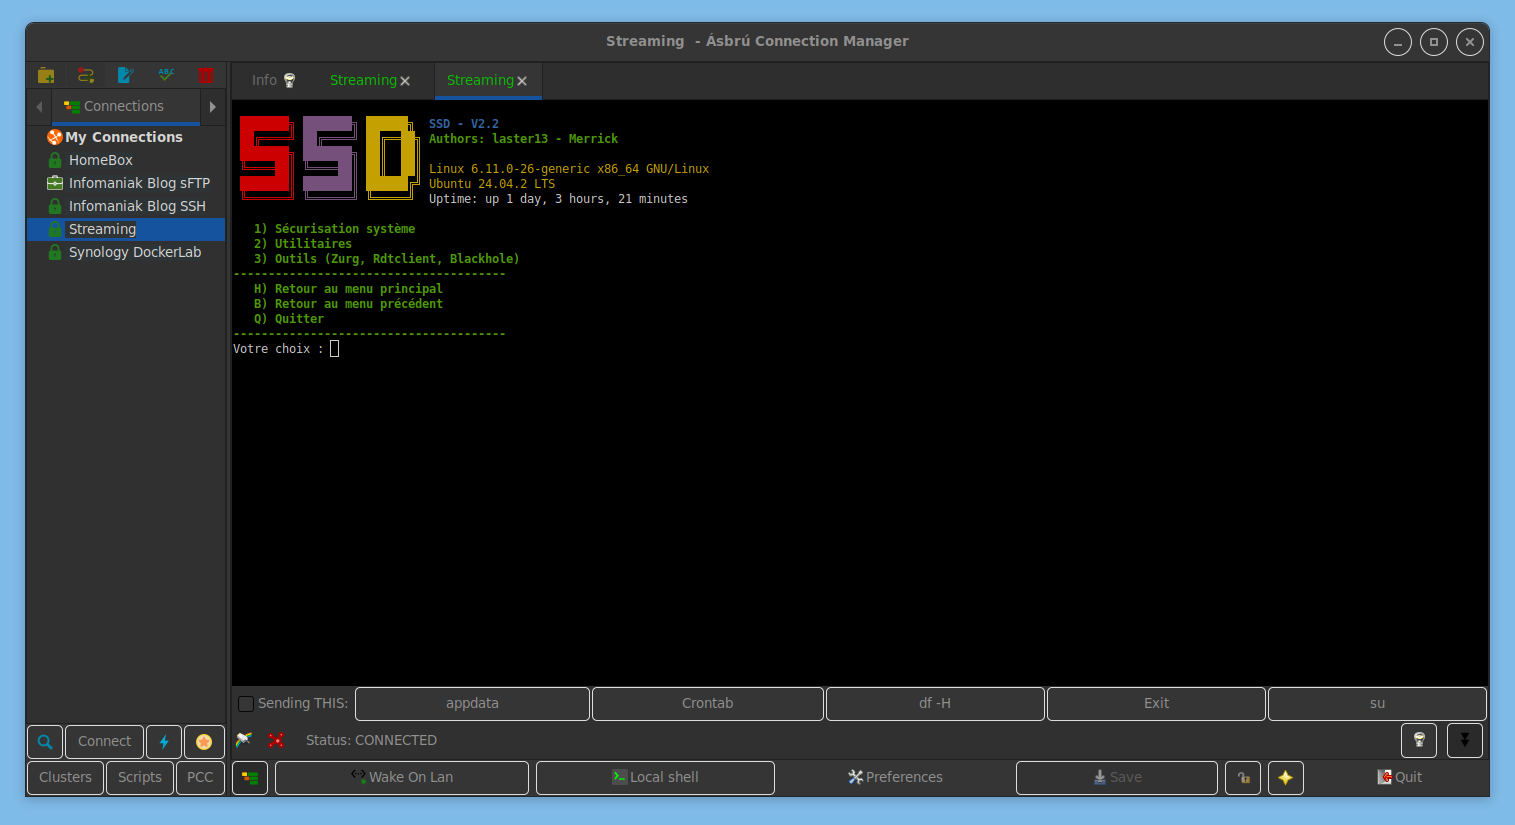Switch to the Info tab

click(273, 80)
